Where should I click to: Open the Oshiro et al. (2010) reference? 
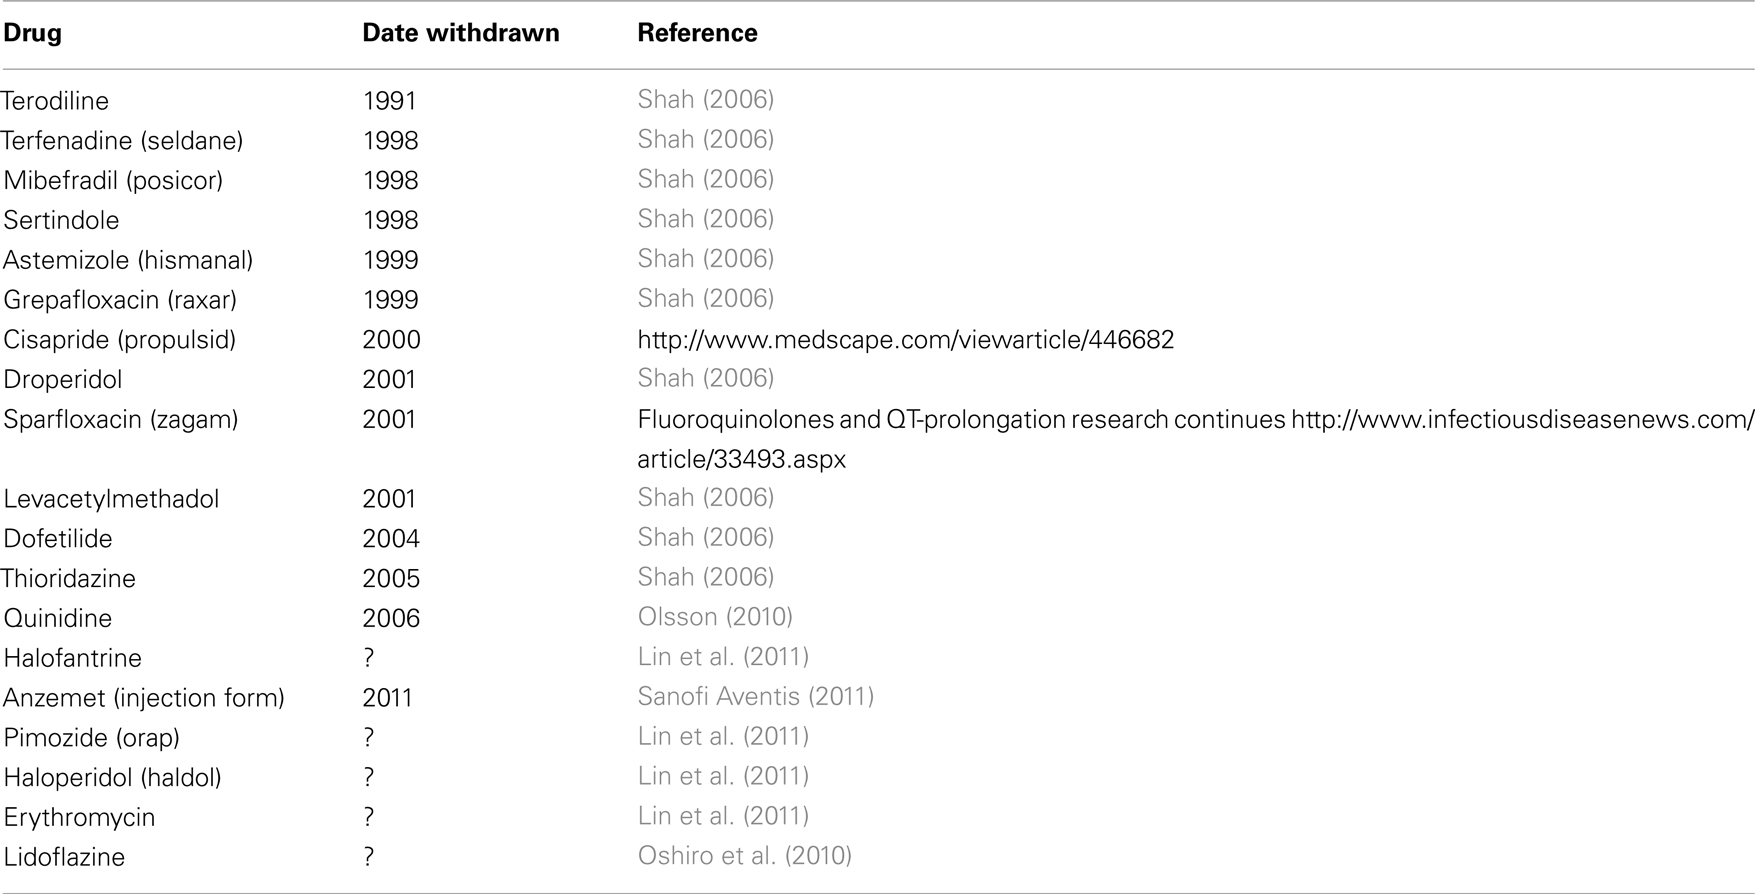click(745, 856)
